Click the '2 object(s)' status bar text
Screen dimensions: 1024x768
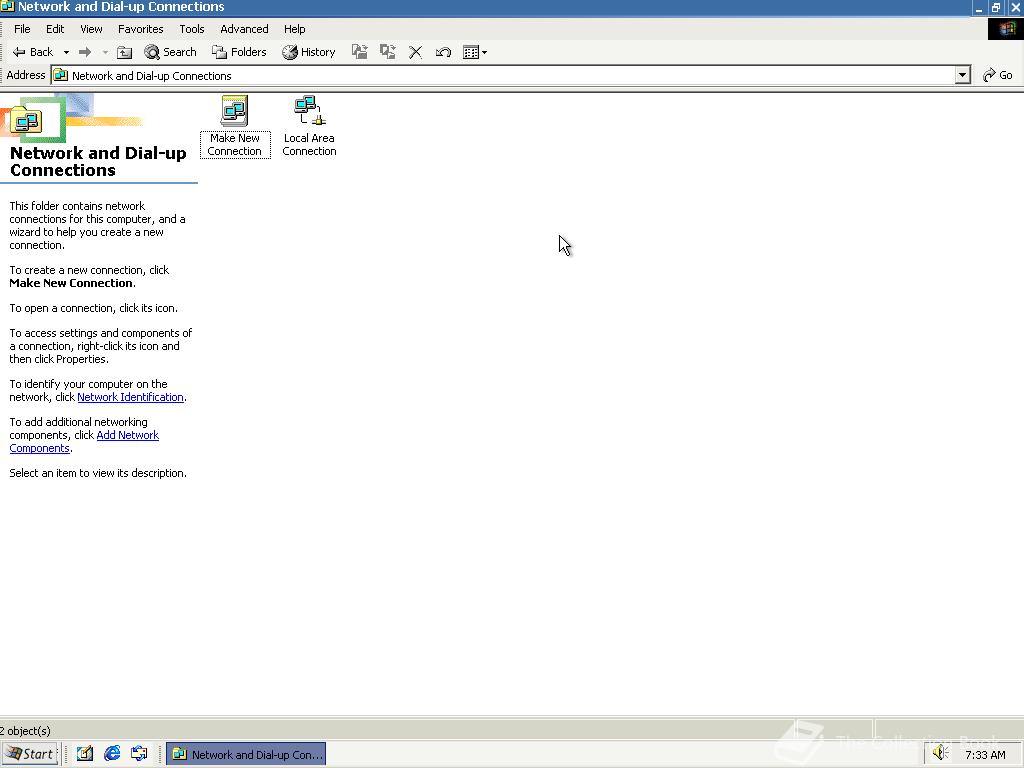click(25, 731)
